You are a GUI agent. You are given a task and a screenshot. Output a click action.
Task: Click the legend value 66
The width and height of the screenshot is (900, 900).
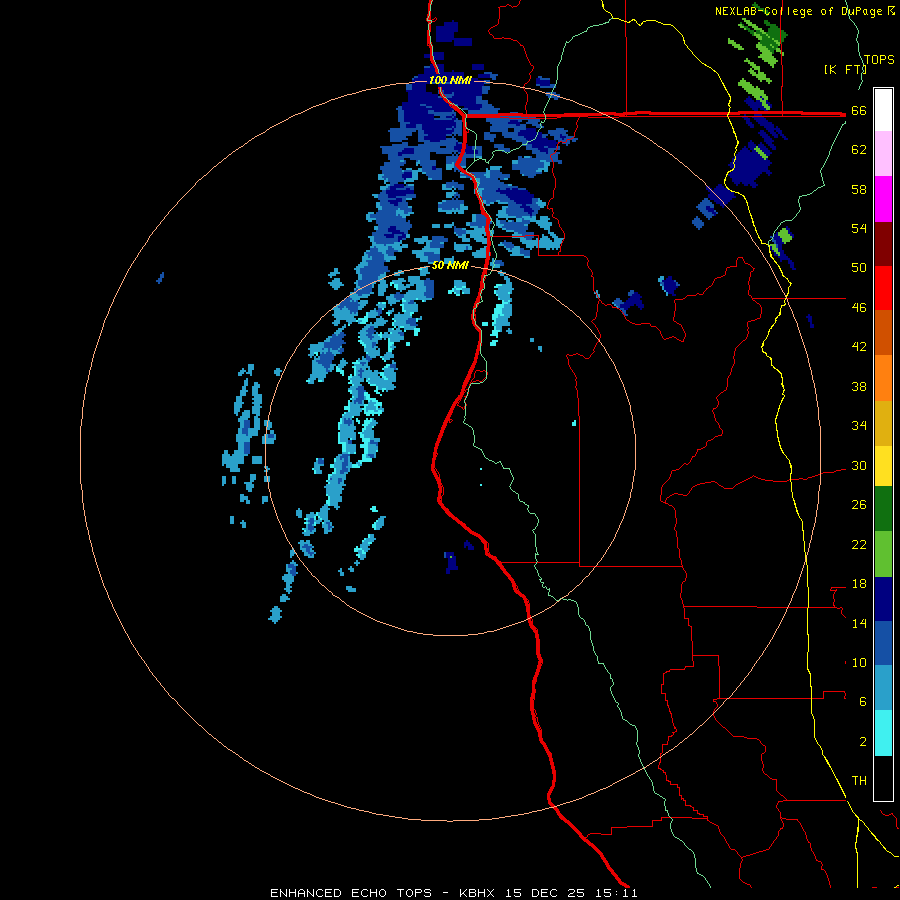859,111
